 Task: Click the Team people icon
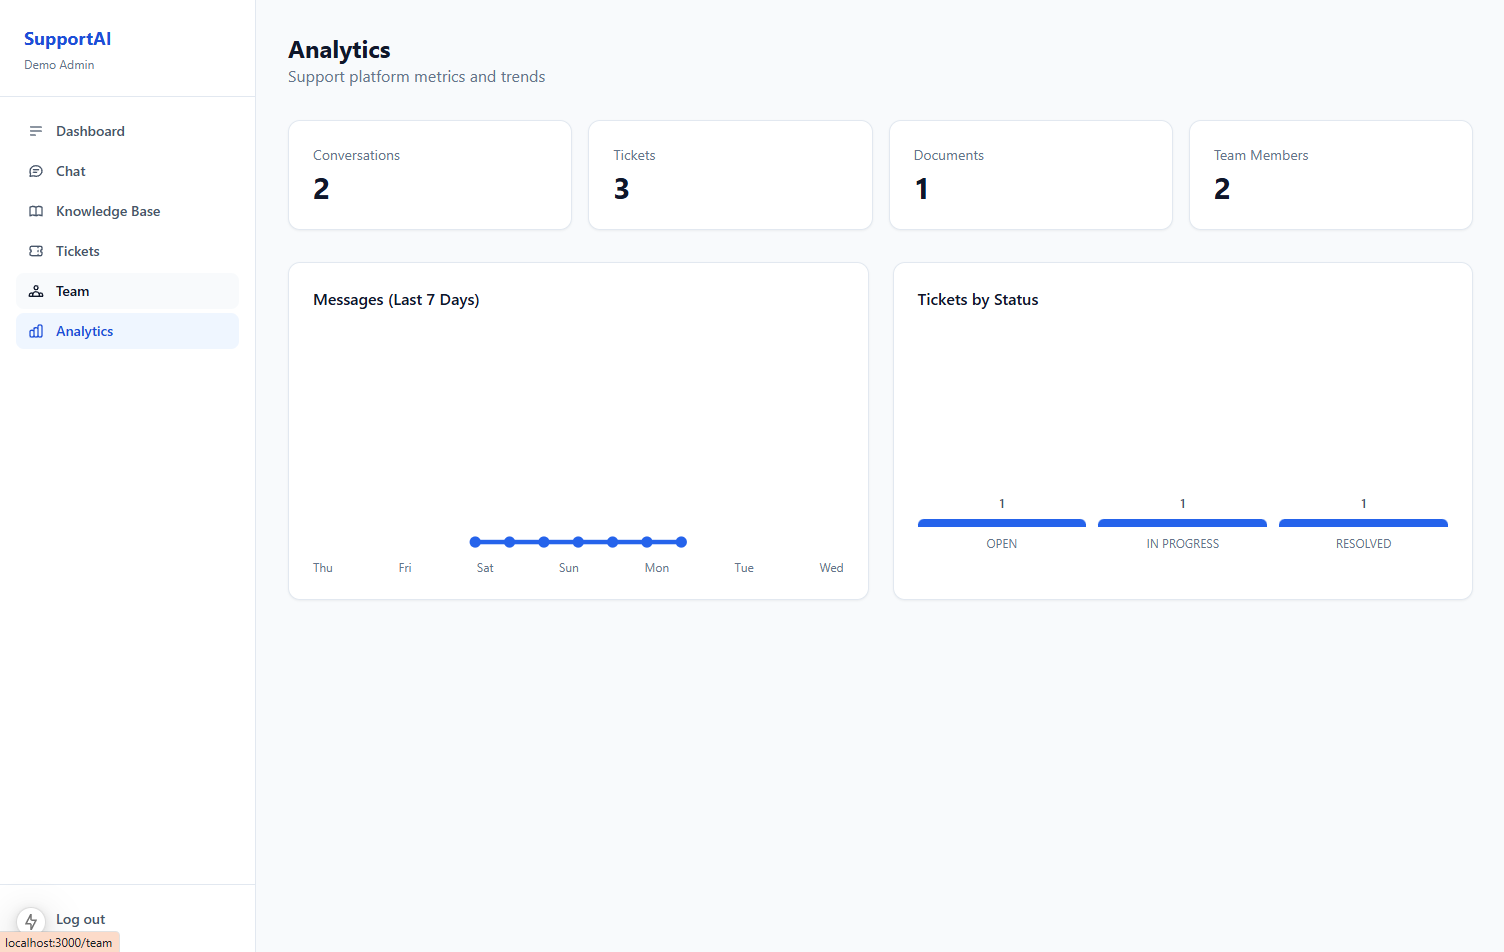tap(36, 291)
